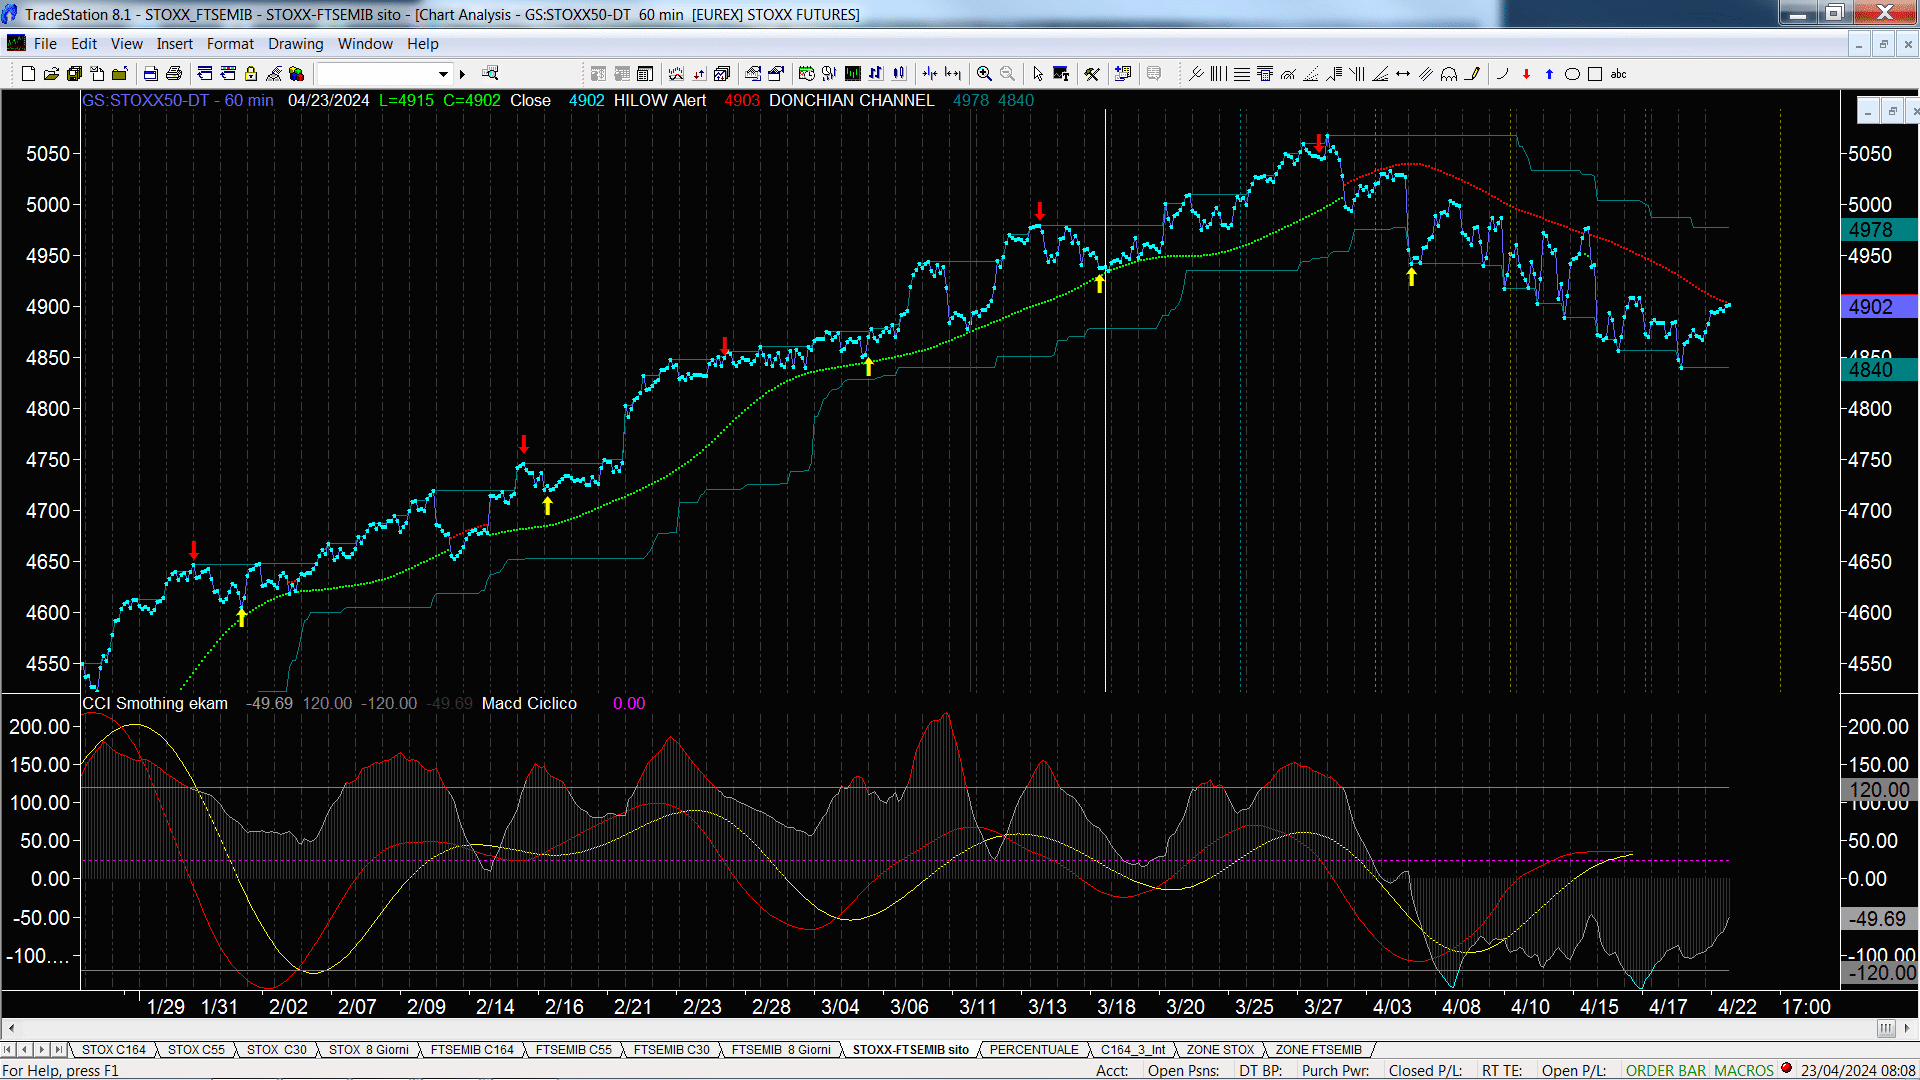The width and height of the screenshot is (1920, 1080).
Task: Select the Rectangle drawing tool
Action: pos(1595,74)
